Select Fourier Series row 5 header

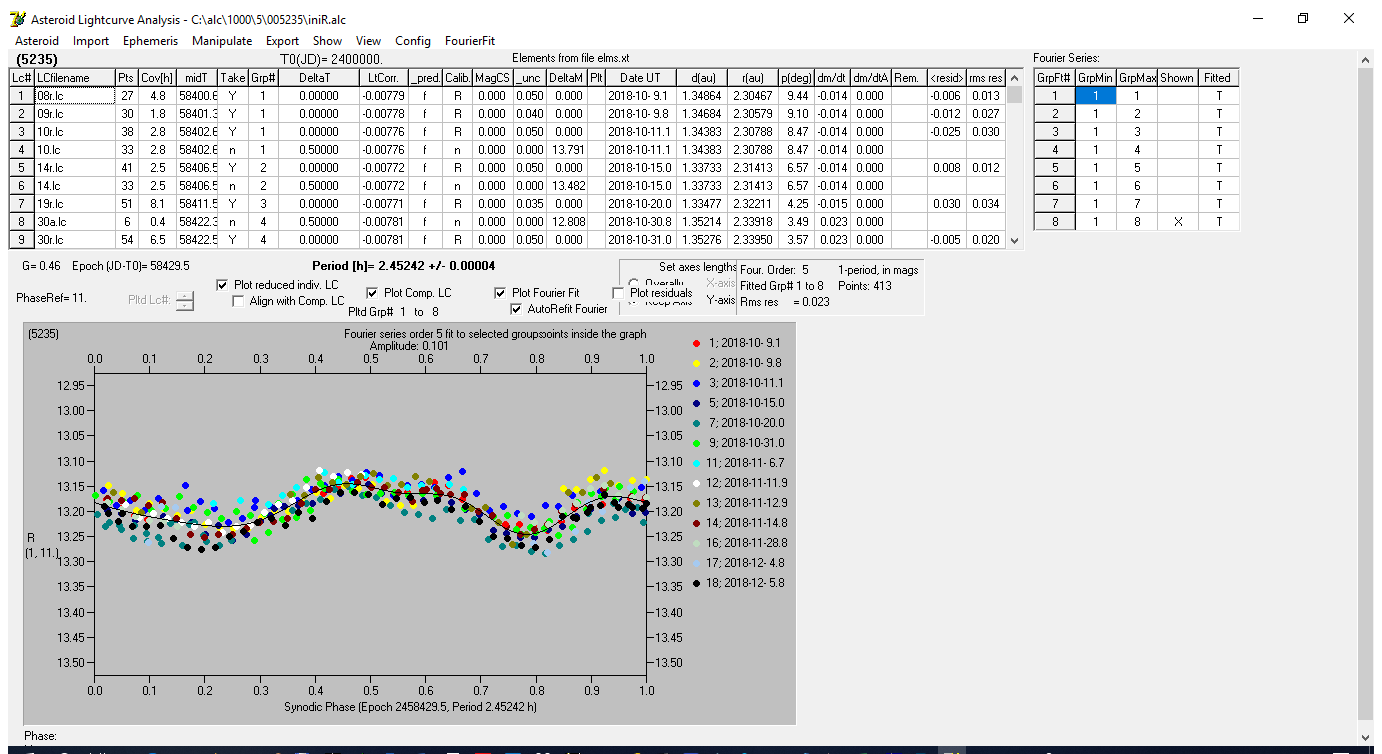[1054, 168]
